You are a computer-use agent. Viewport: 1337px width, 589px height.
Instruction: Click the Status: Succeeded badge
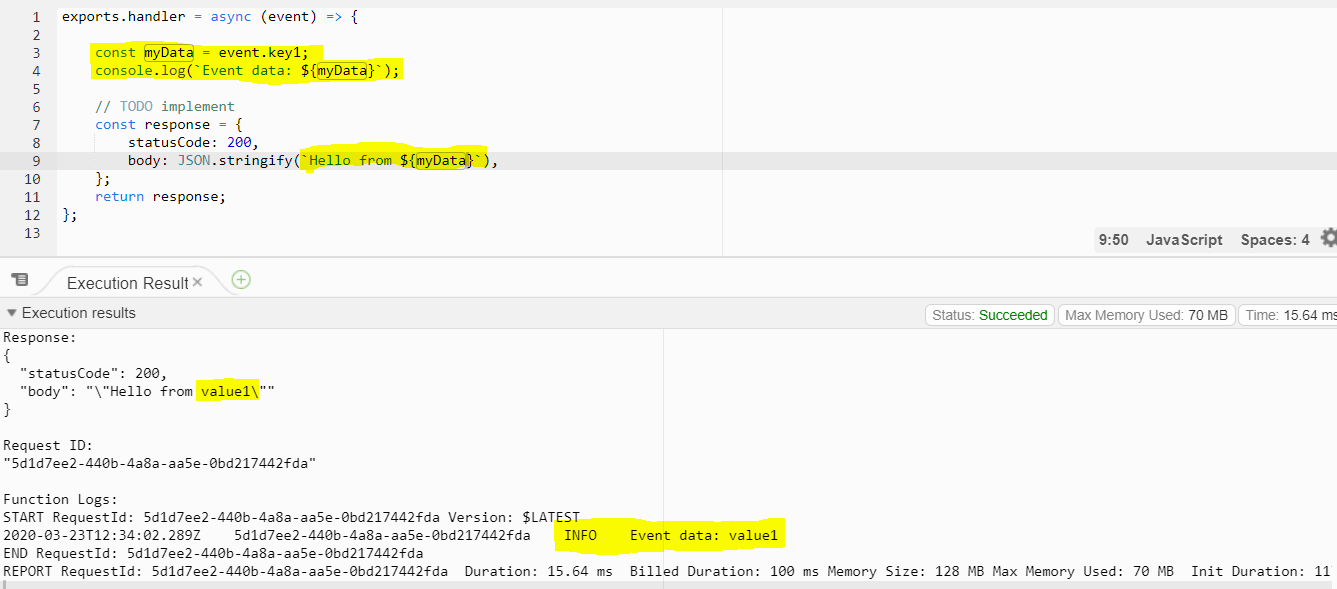990,315
